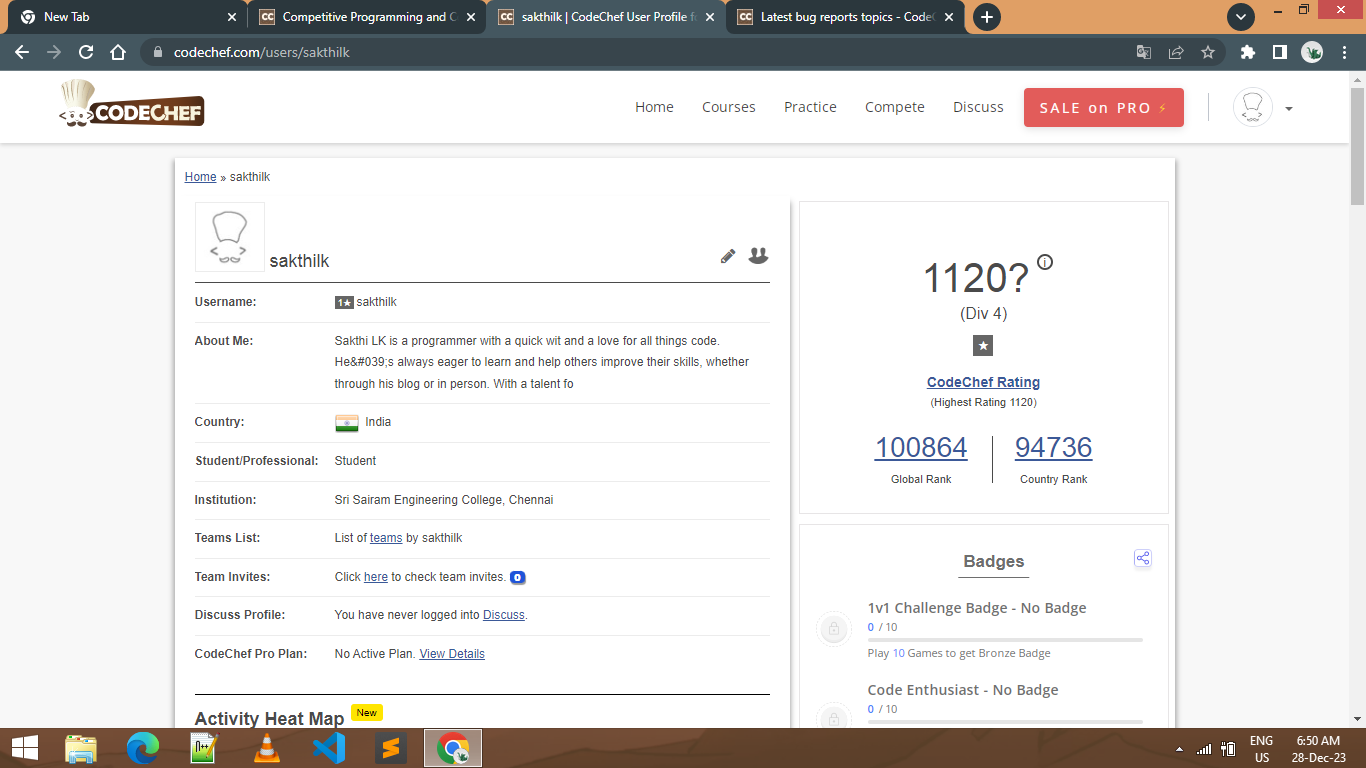Image resolution: width=1366 pixels, height=768 pixels.
Task: Bookmark this page with star icon
Action: (x=1208, y=52)
